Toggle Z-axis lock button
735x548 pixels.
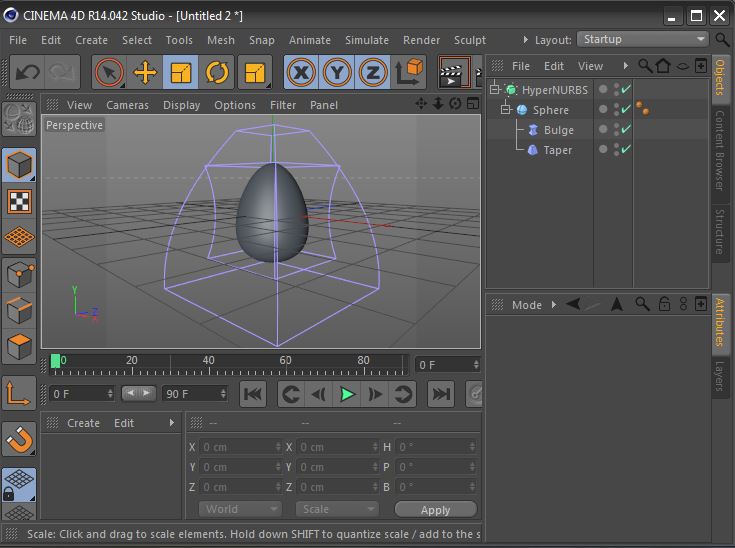click(373, 72)
